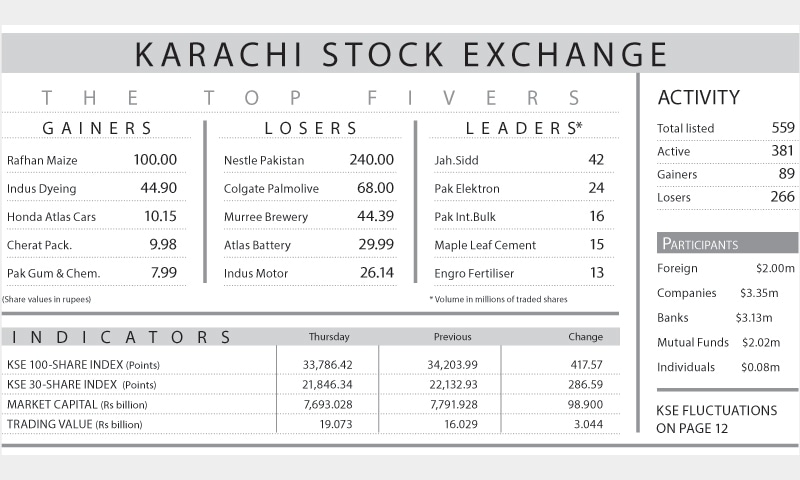Click the Market Capital change value 98.900
Image resolution: width=800 pixels, height=480 pixels.
point(585,405)
